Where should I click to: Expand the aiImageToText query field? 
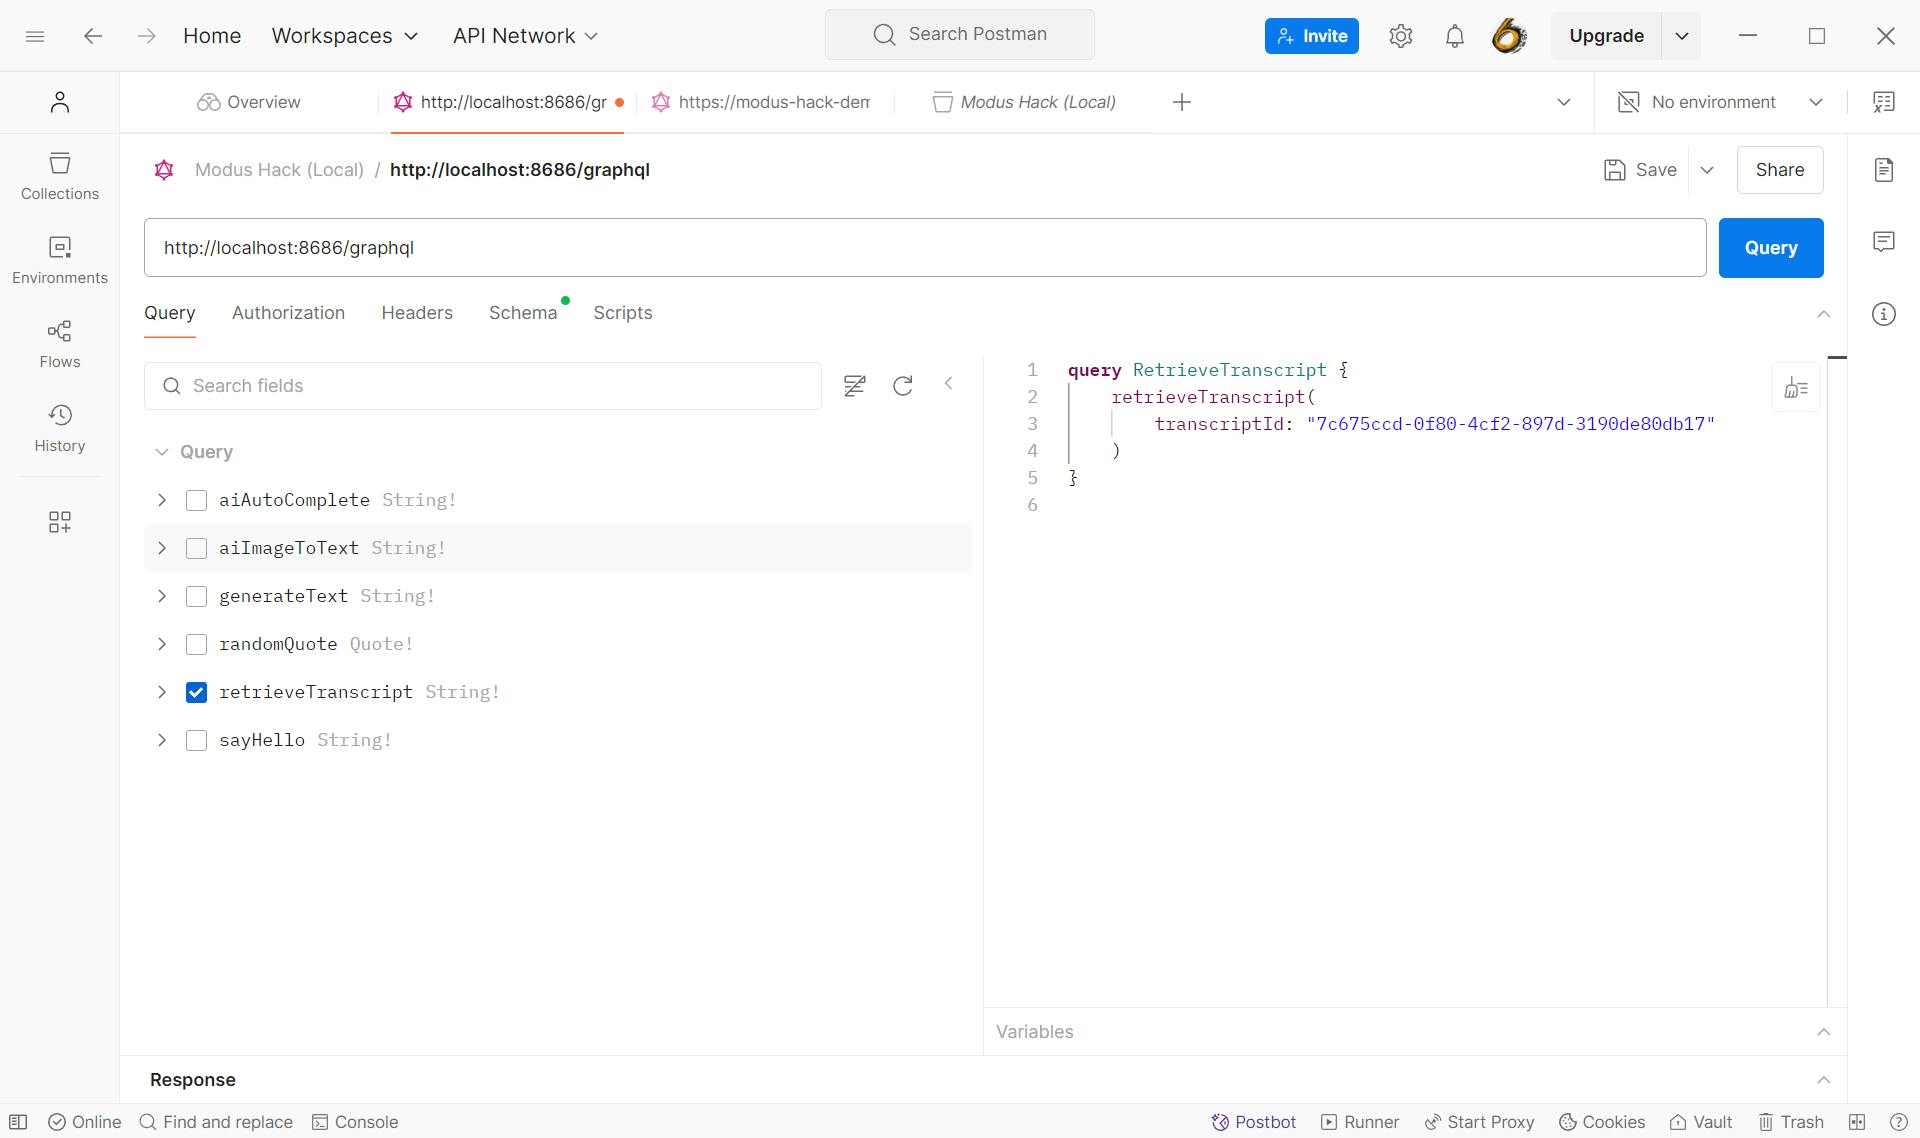[x=161, y=547]
